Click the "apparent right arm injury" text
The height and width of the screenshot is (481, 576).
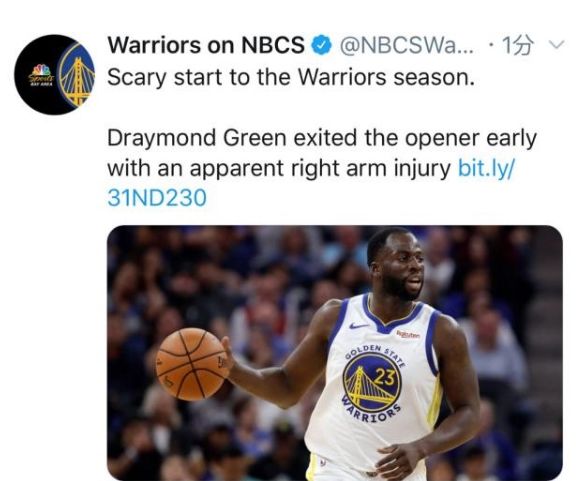(x=320, y=169)
